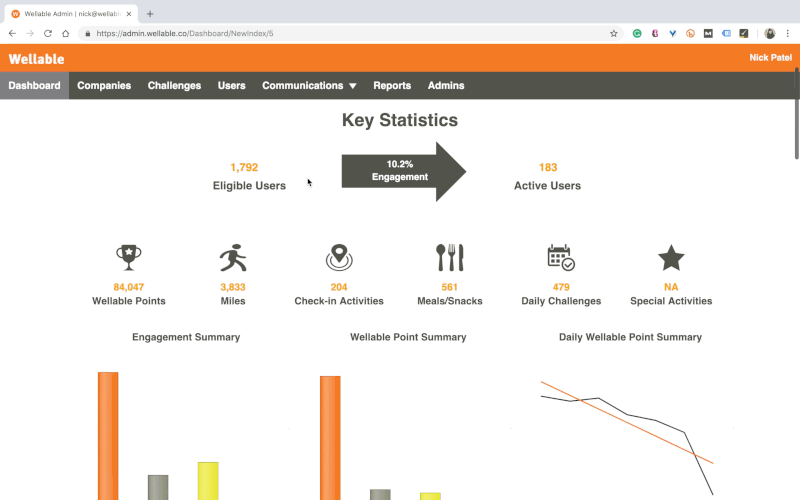
Task: Click the Nick Patel account name
Action: click(x=770, y=58)
